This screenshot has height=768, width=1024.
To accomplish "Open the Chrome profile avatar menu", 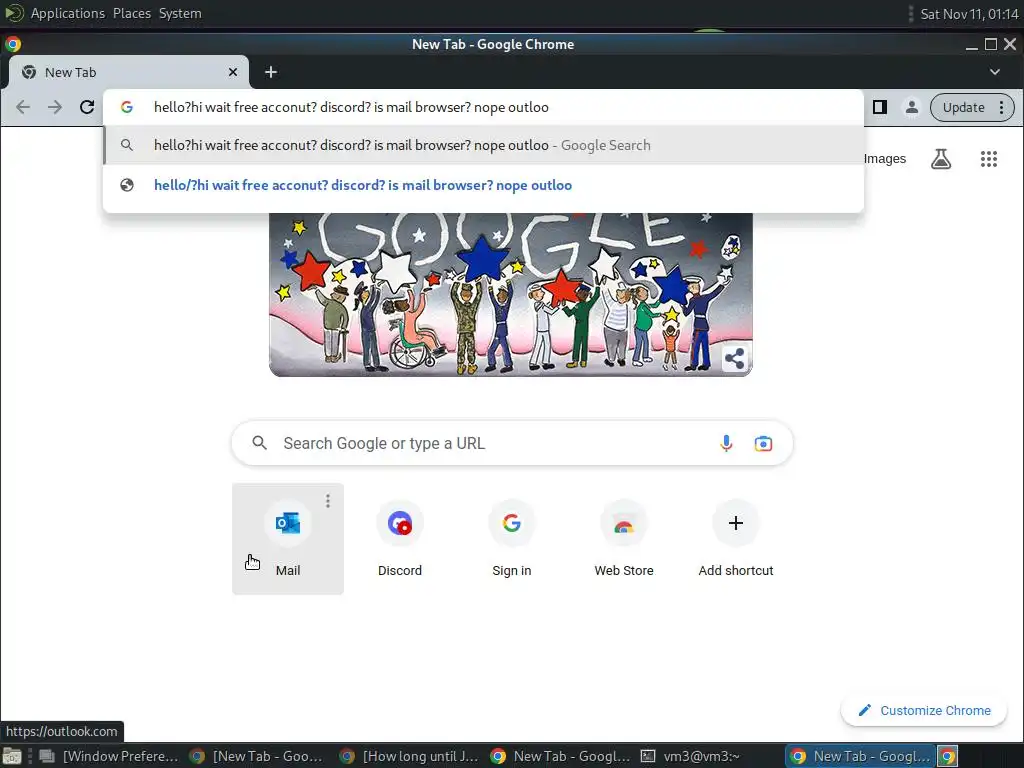I will (x=912, y=107).
